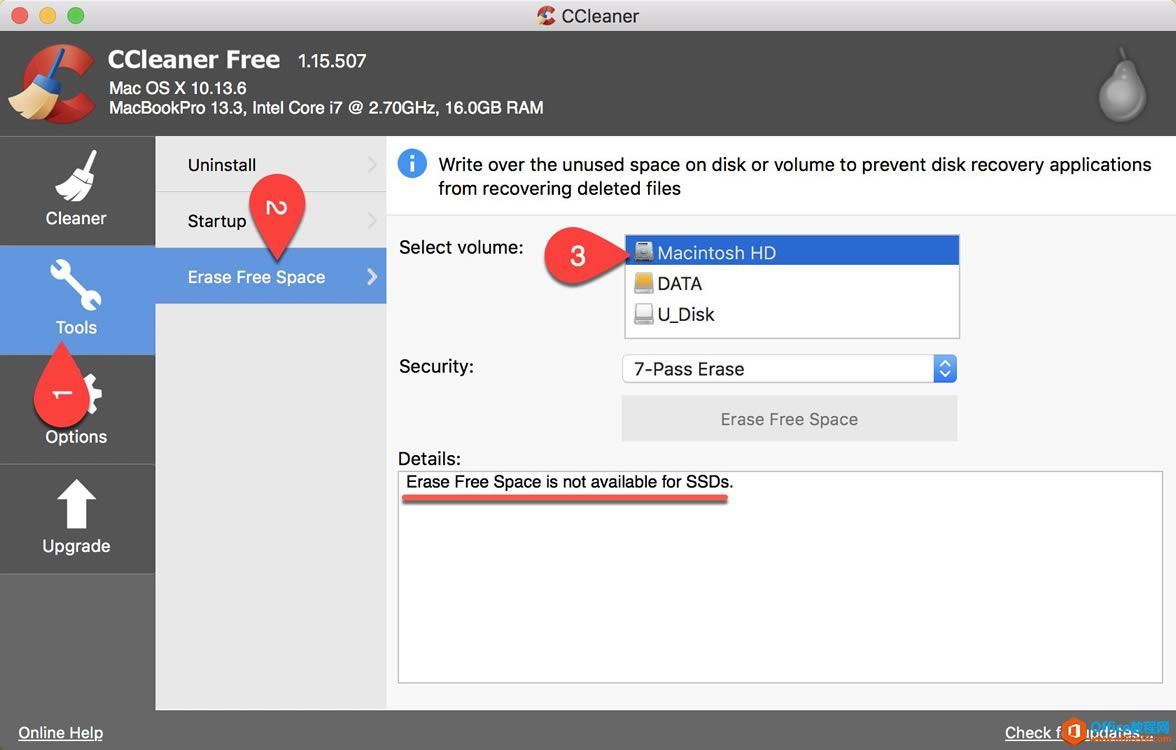The height and width of the screenshot is (750, 1176).
Task: Click the Erase Free Space chevron
Action: tap(372, 277)
